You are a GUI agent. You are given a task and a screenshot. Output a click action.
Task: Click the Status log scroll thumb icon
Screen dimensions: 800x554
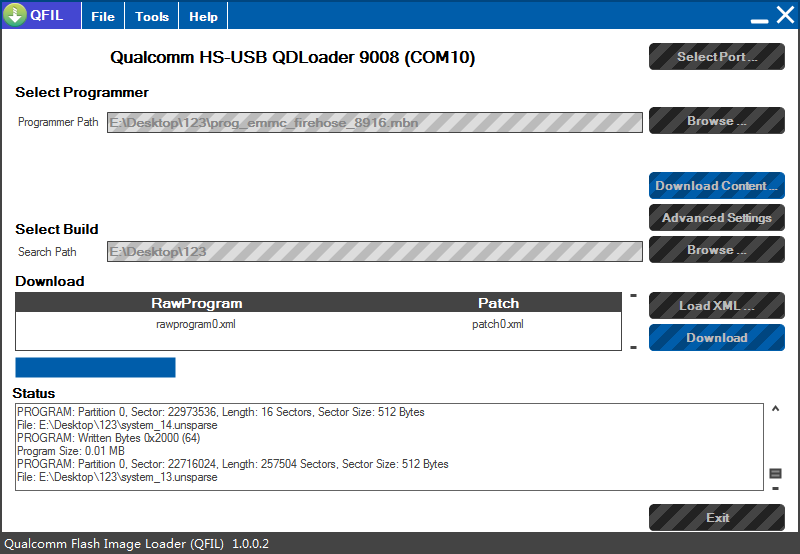tap(775, 473)
